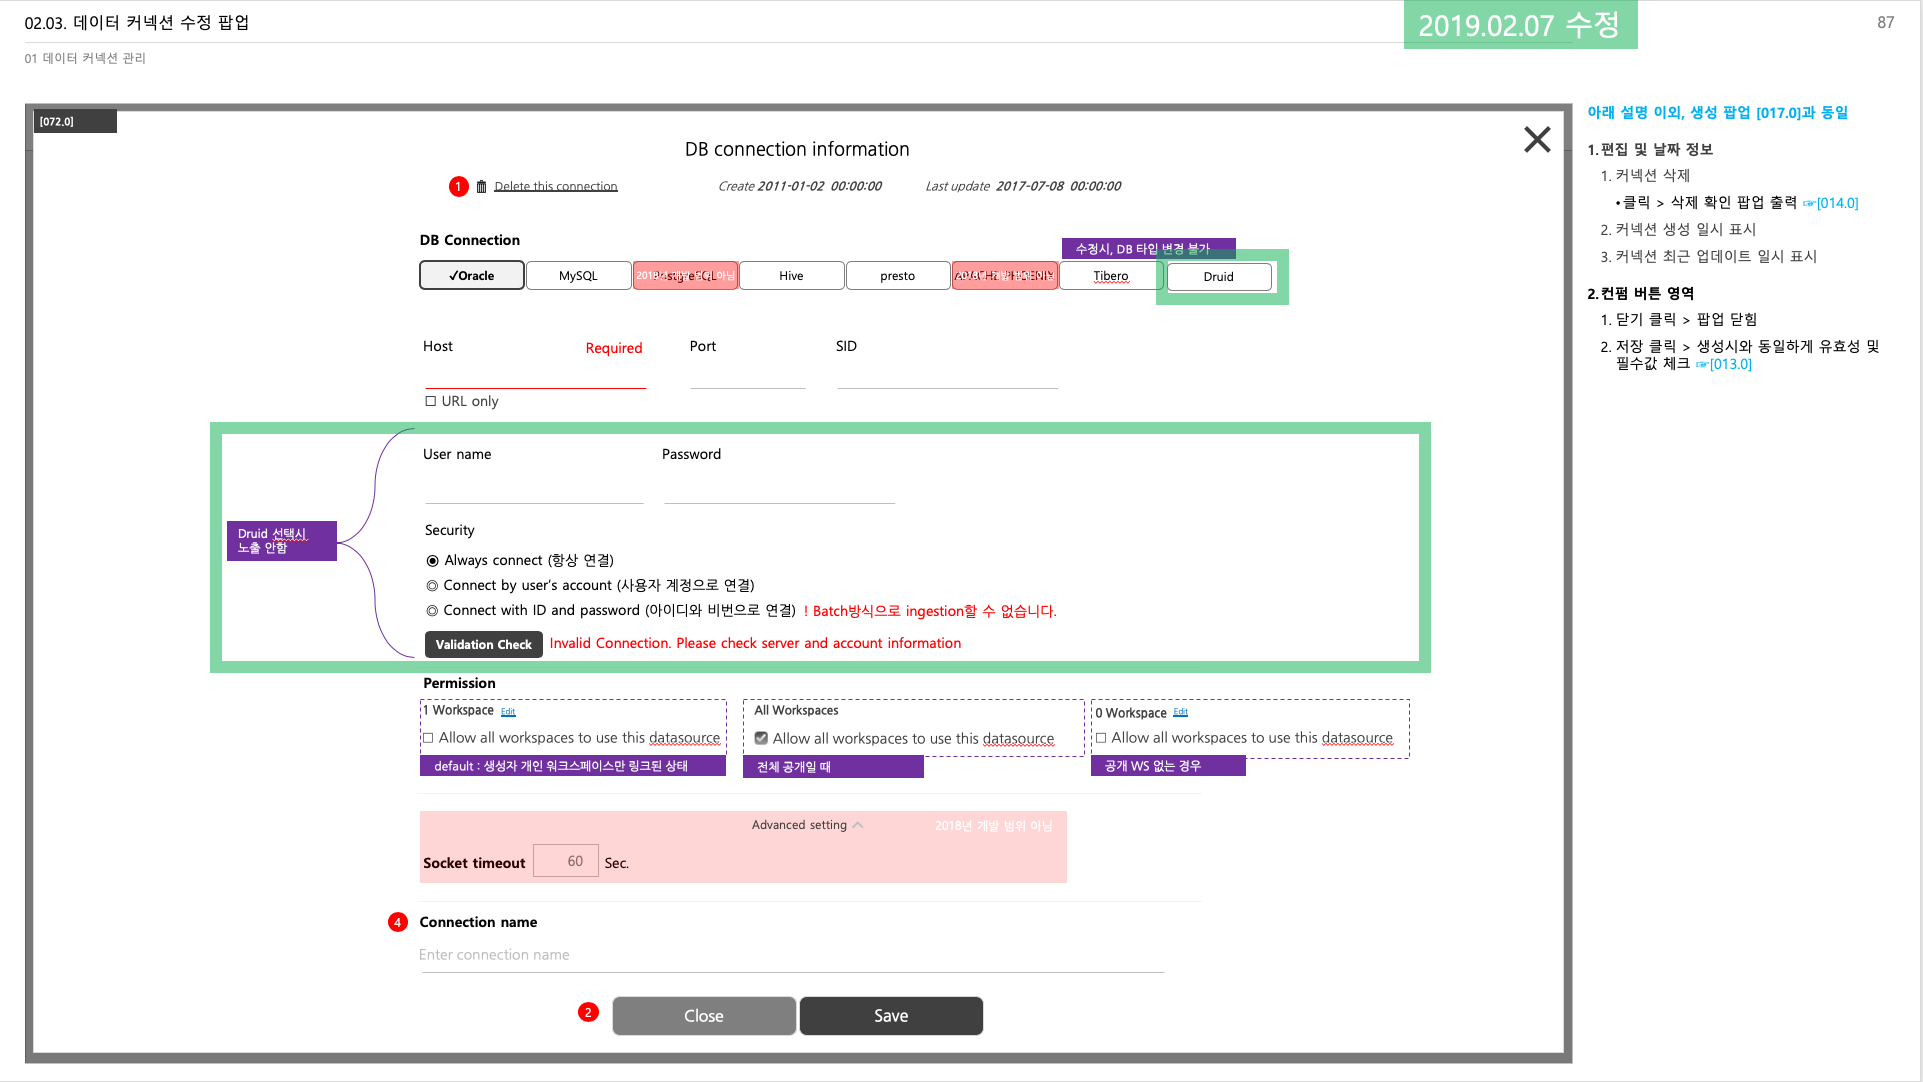Select Connect with ID and password option

coord(433,611)
